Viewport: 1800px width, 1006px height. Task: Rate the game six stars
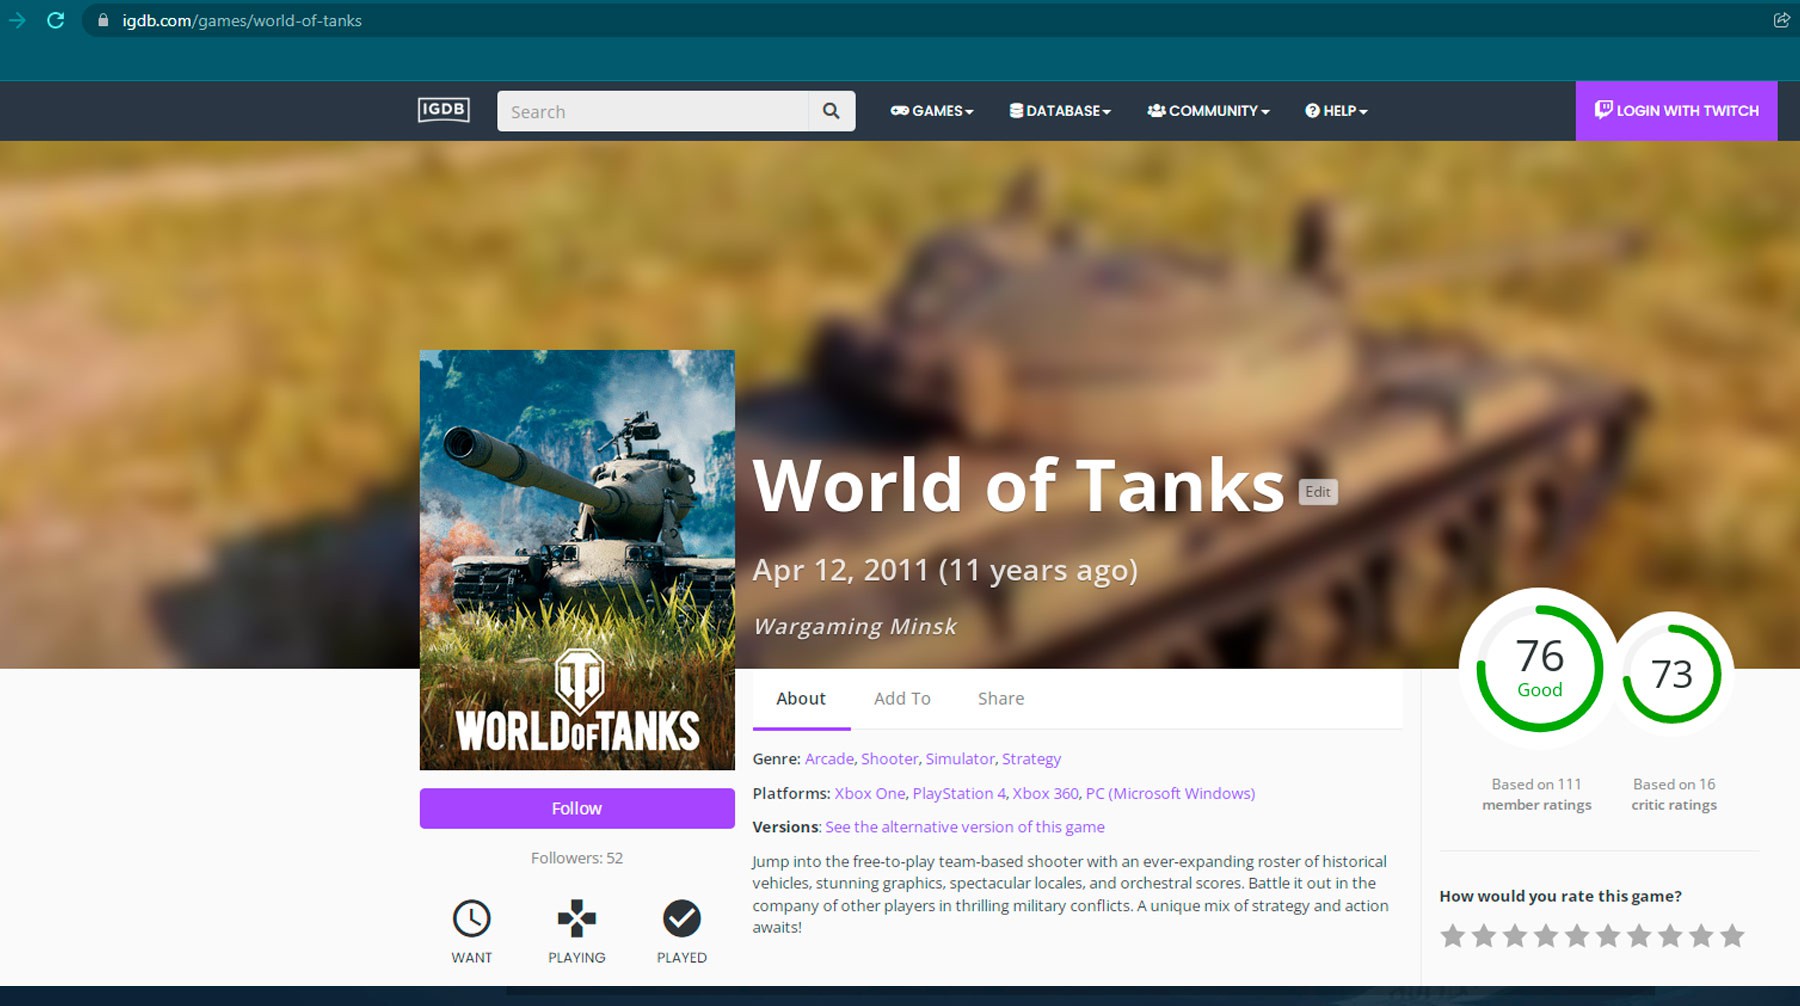pos(1608,936)
